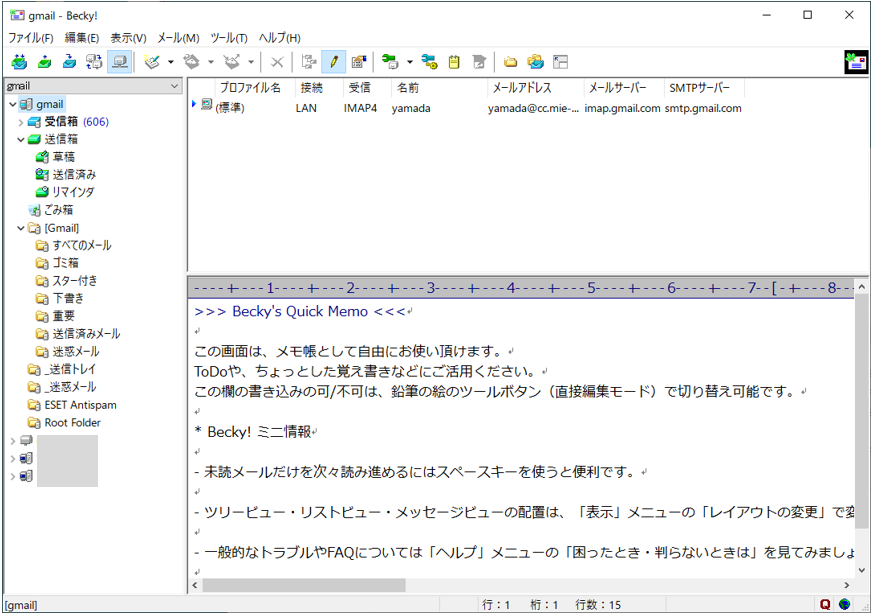The height and width of the screenshot is (614, 872).
Task: Click the globe icon in status bar
Action: point(844,604)
